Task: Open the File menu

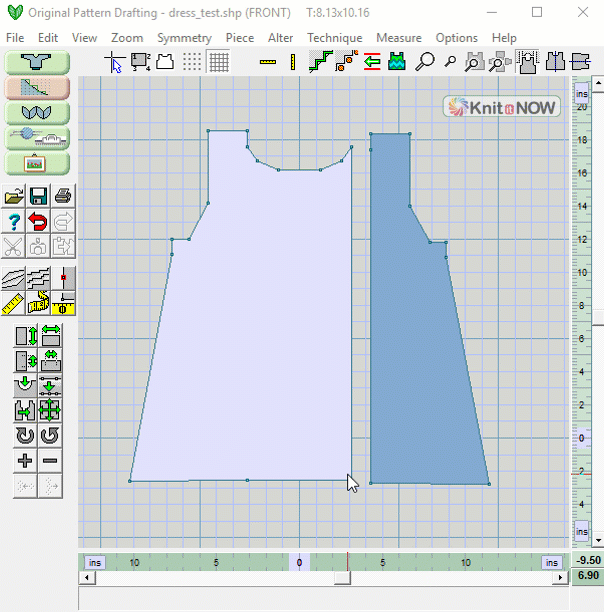Action: [15, 38]
